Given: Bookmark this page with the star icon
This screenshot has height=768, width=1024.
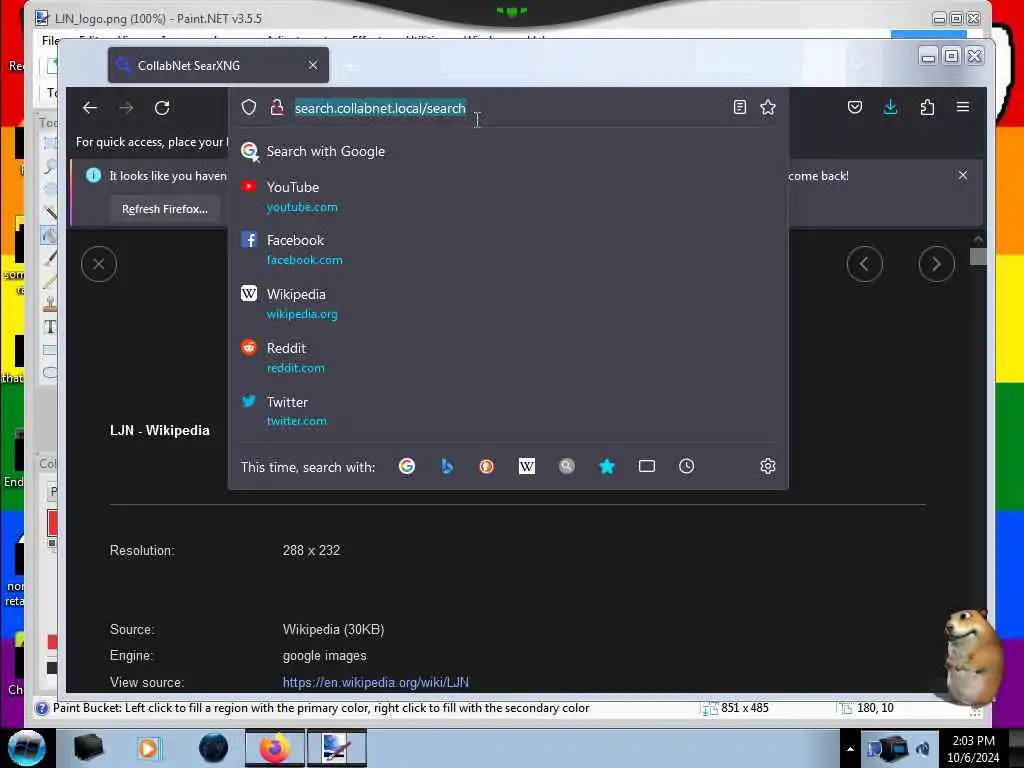Looking at the screenshot, I should point(768,107).
